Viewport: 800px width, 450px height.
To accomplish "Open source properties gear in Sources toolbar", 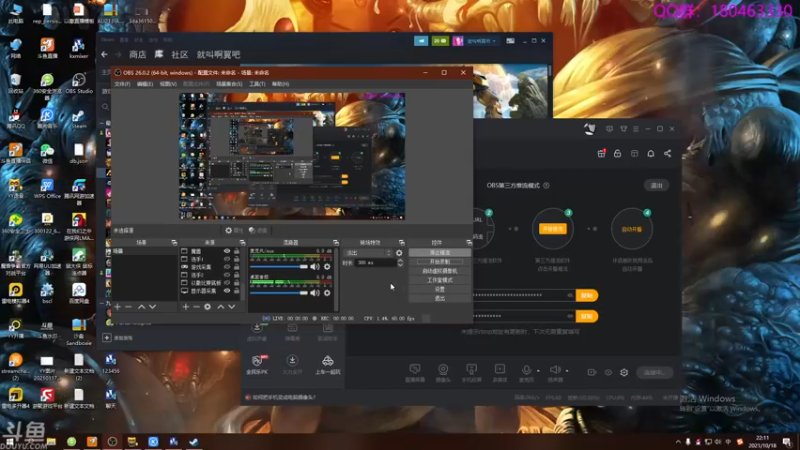I will click(x=208, y=307).
